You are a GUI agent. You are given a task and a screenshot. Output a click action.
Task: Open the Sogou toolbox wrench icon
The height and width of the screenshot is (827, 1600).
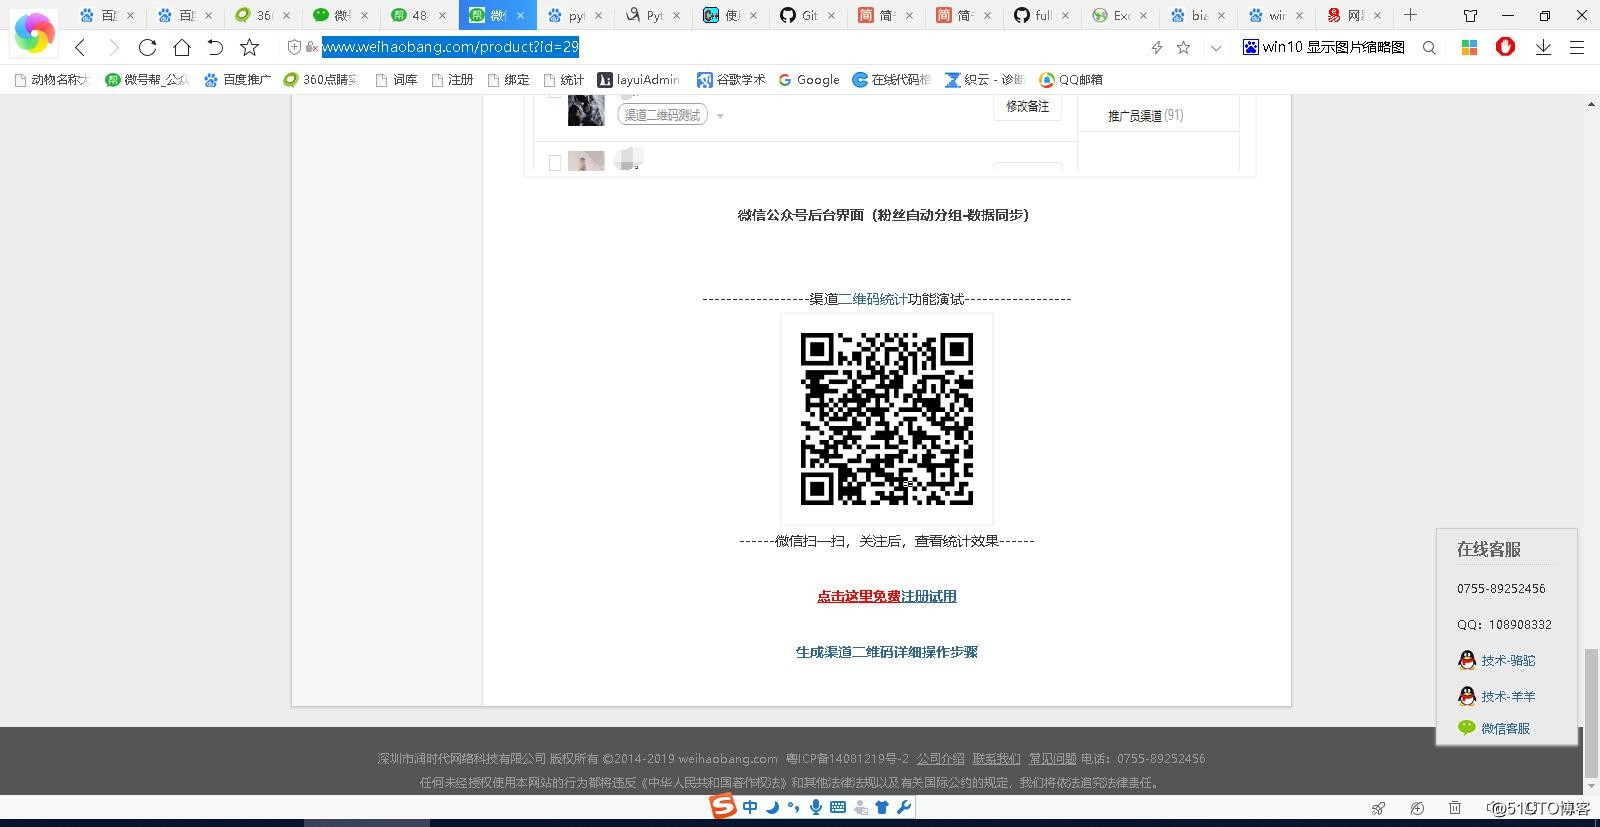point(904,807)
